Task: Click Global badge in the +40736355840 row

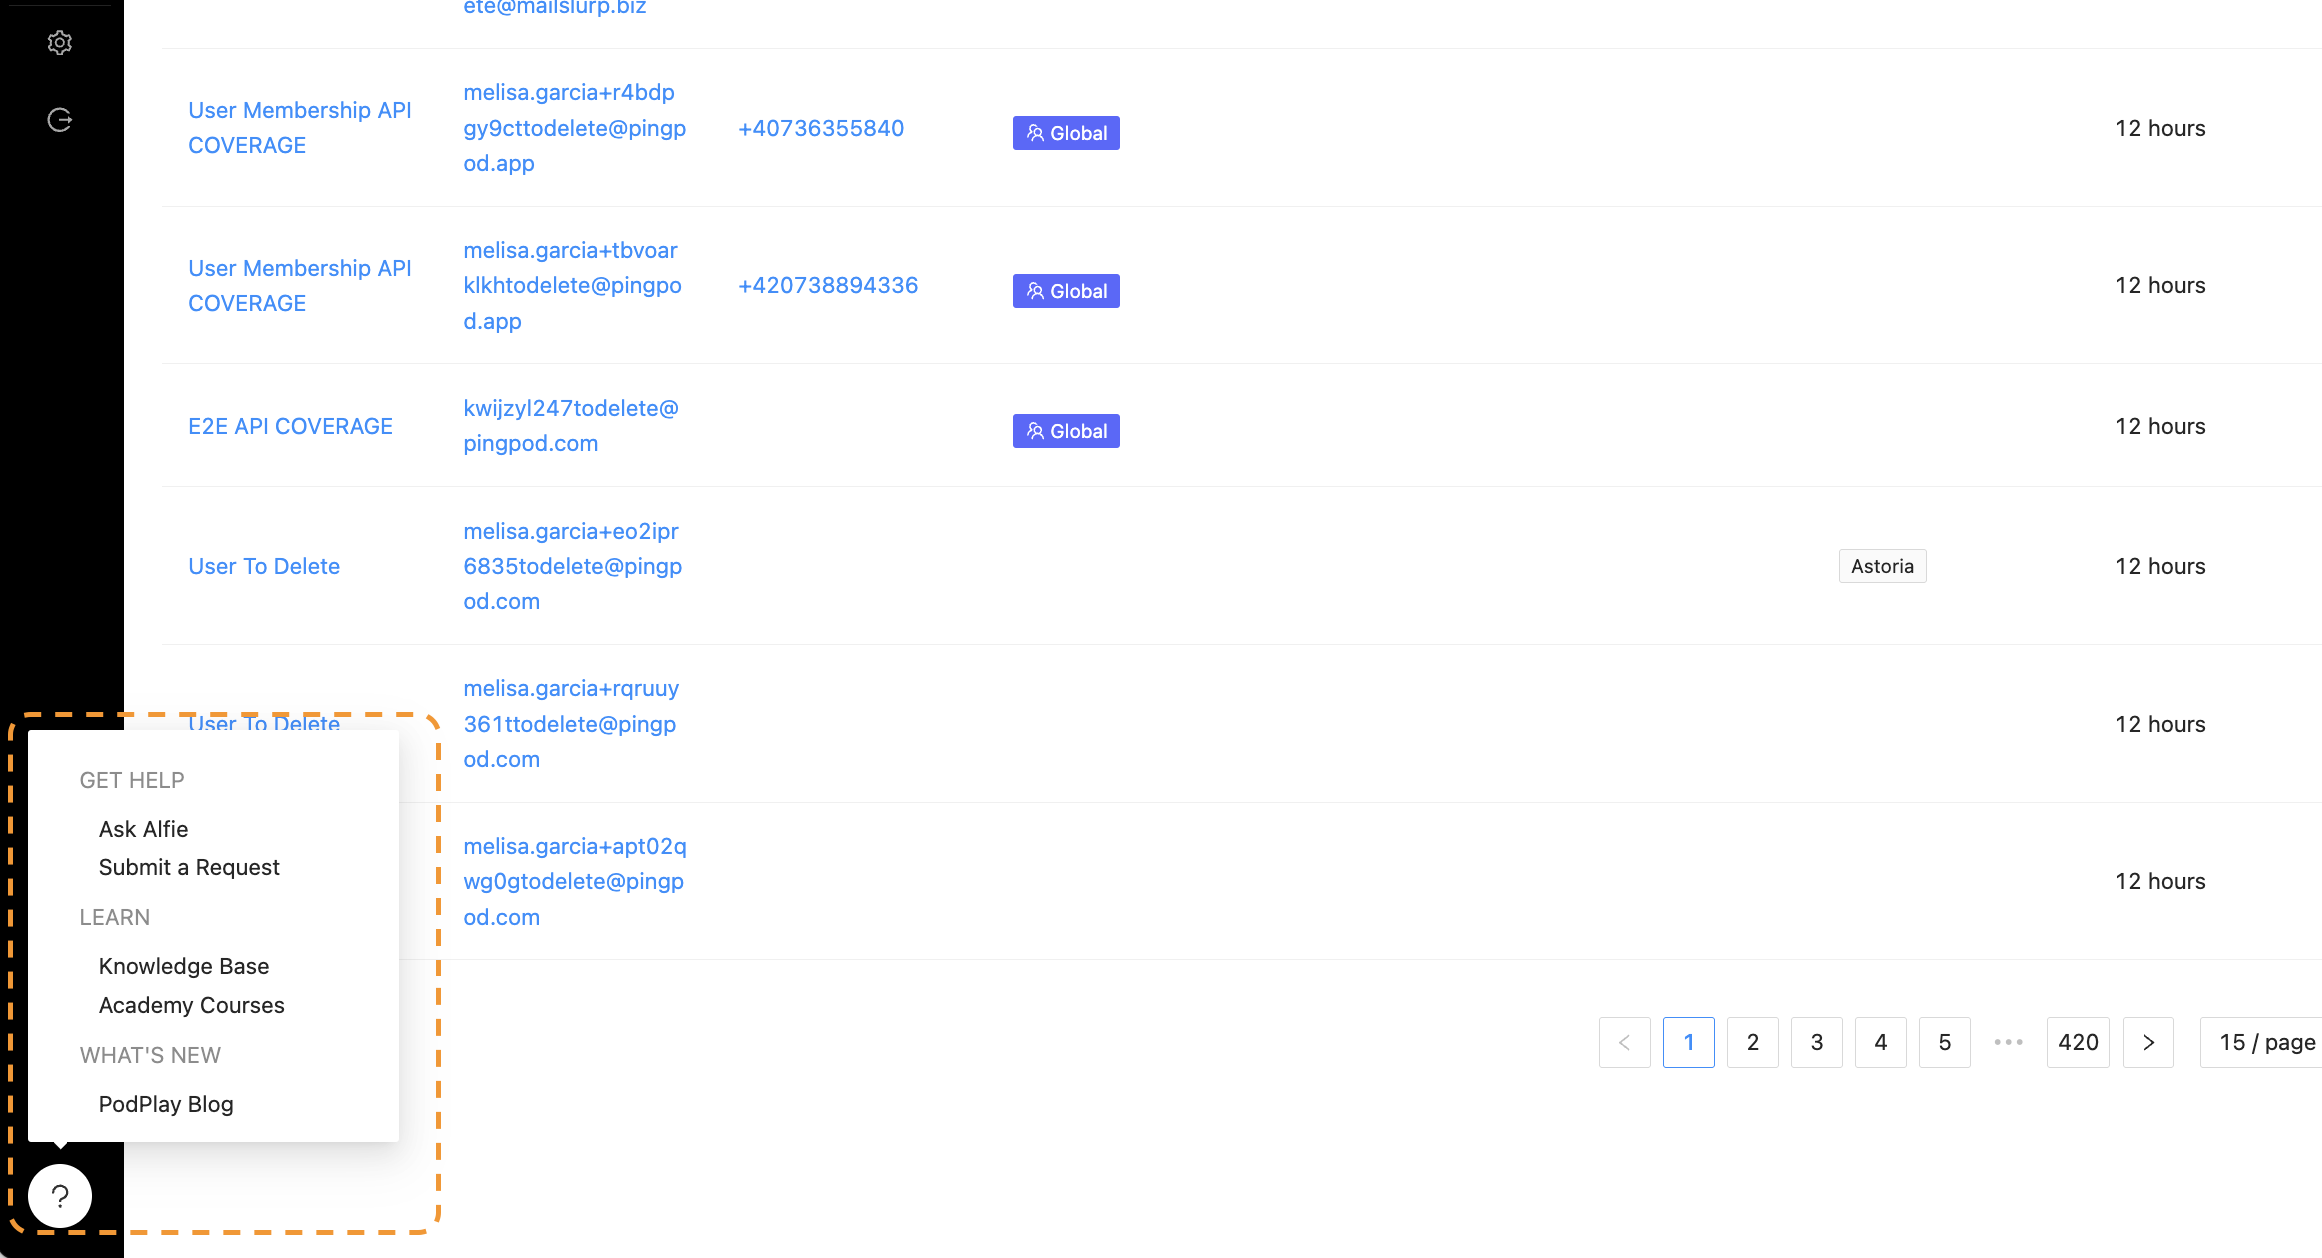Action: coord(1066,133)
